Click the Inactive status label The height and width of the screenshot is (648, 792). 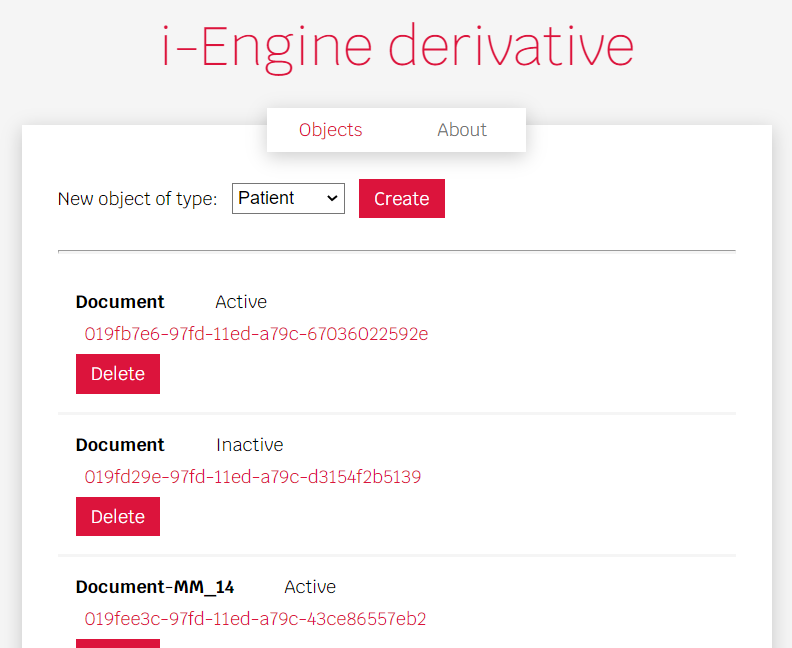click(250, 445)
